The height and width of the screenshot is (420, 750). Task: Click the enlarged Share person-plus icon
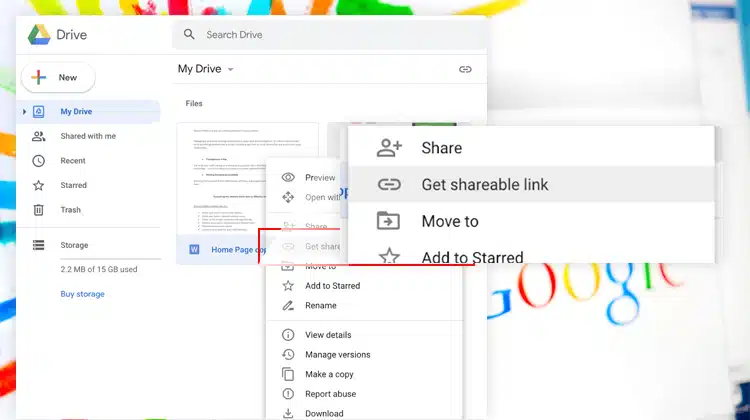coord(389,148)
